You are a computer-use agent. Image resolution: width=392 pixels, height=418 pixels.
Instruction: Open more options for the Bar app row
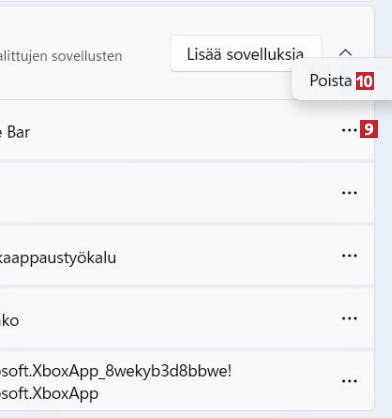pyautogui.click(x=349, y=130)
